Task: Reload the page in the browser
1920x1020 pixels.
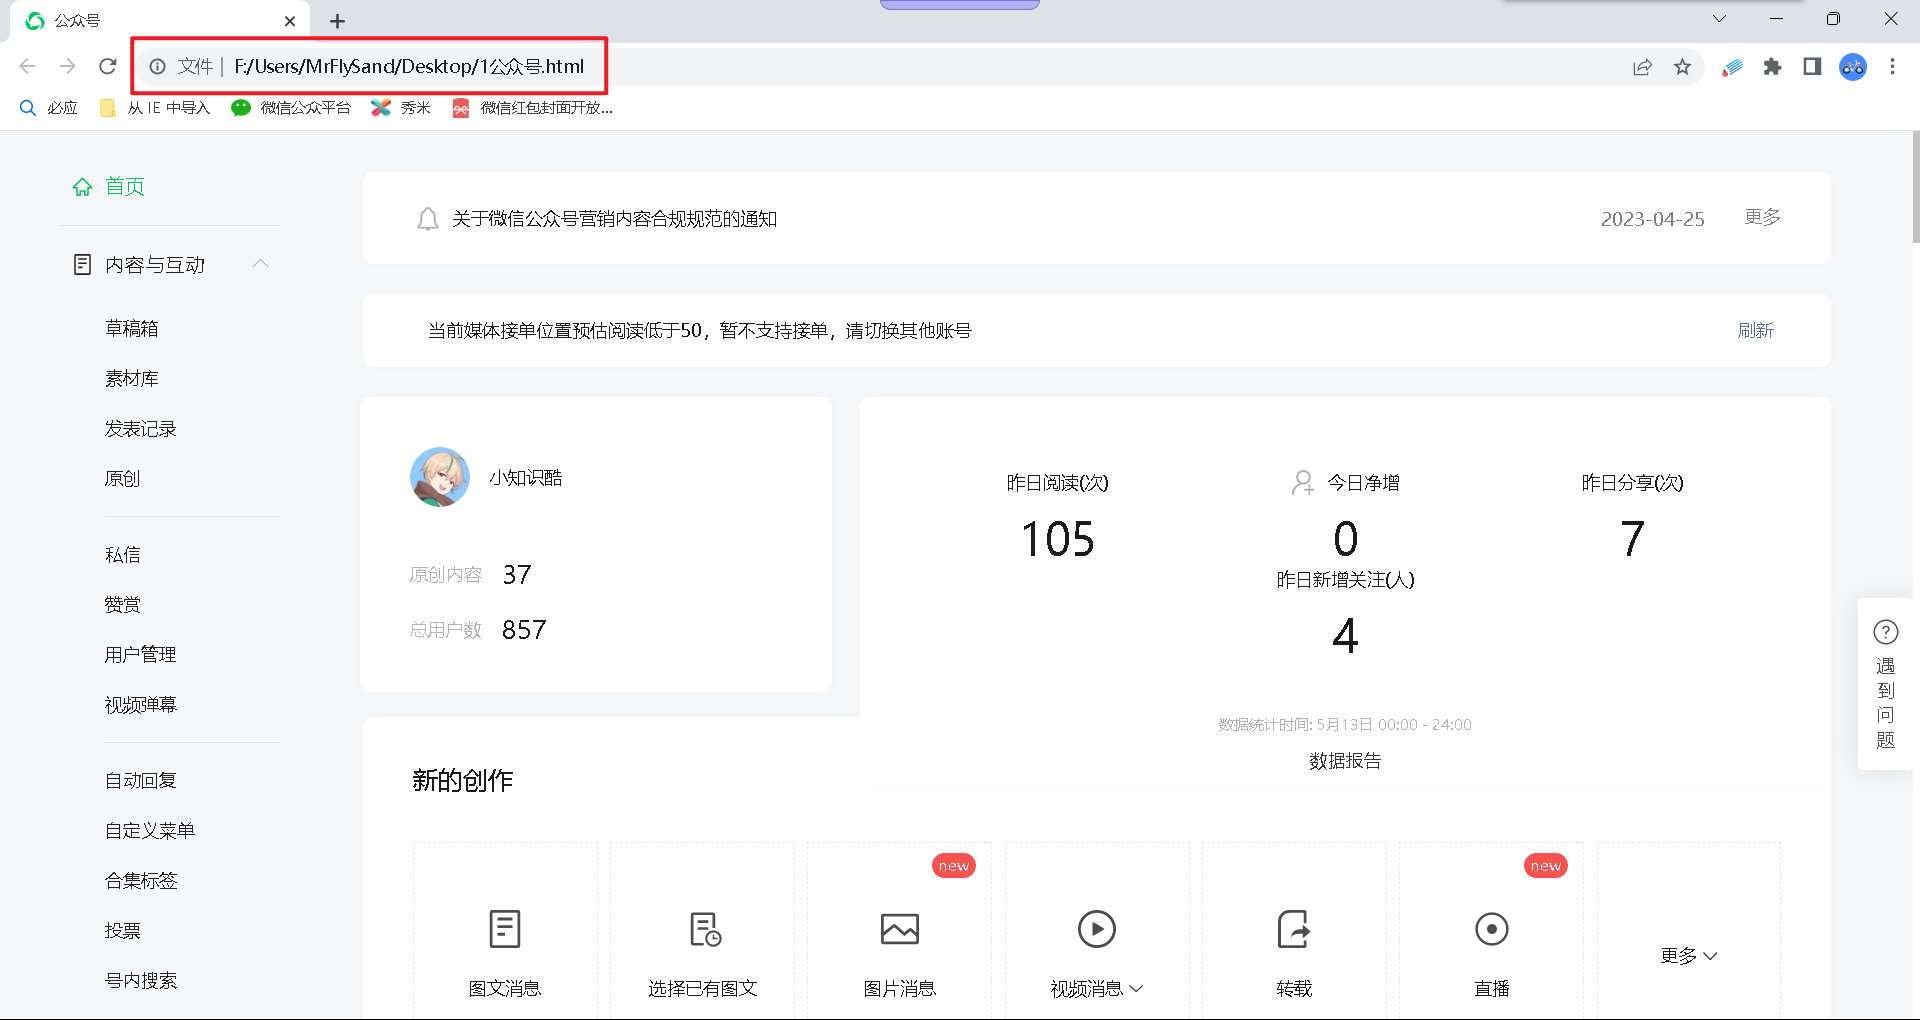Action: [108, 66]
